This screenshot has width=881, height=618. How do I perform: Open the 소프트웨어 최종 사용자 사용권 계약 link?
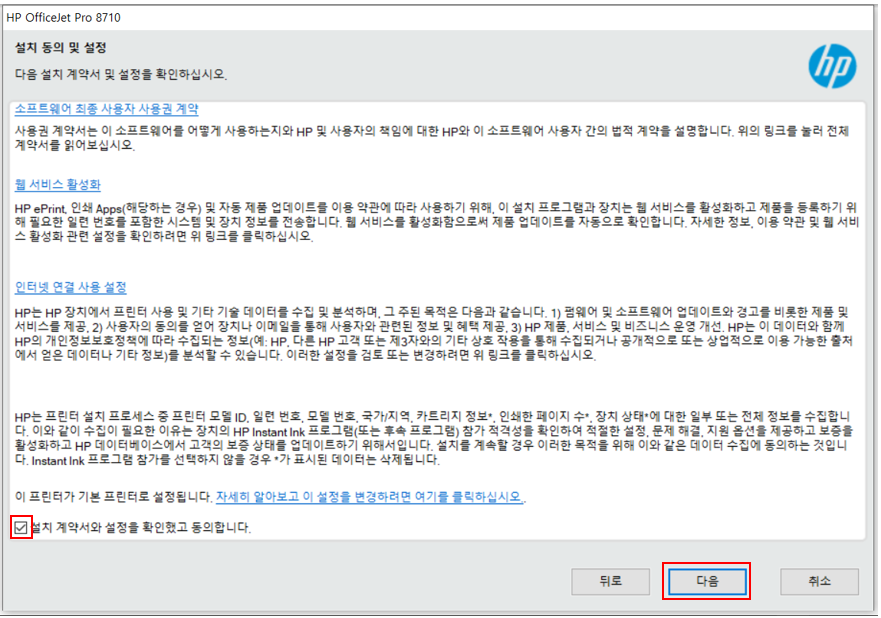pyautogui.click(x=107, y=108)
